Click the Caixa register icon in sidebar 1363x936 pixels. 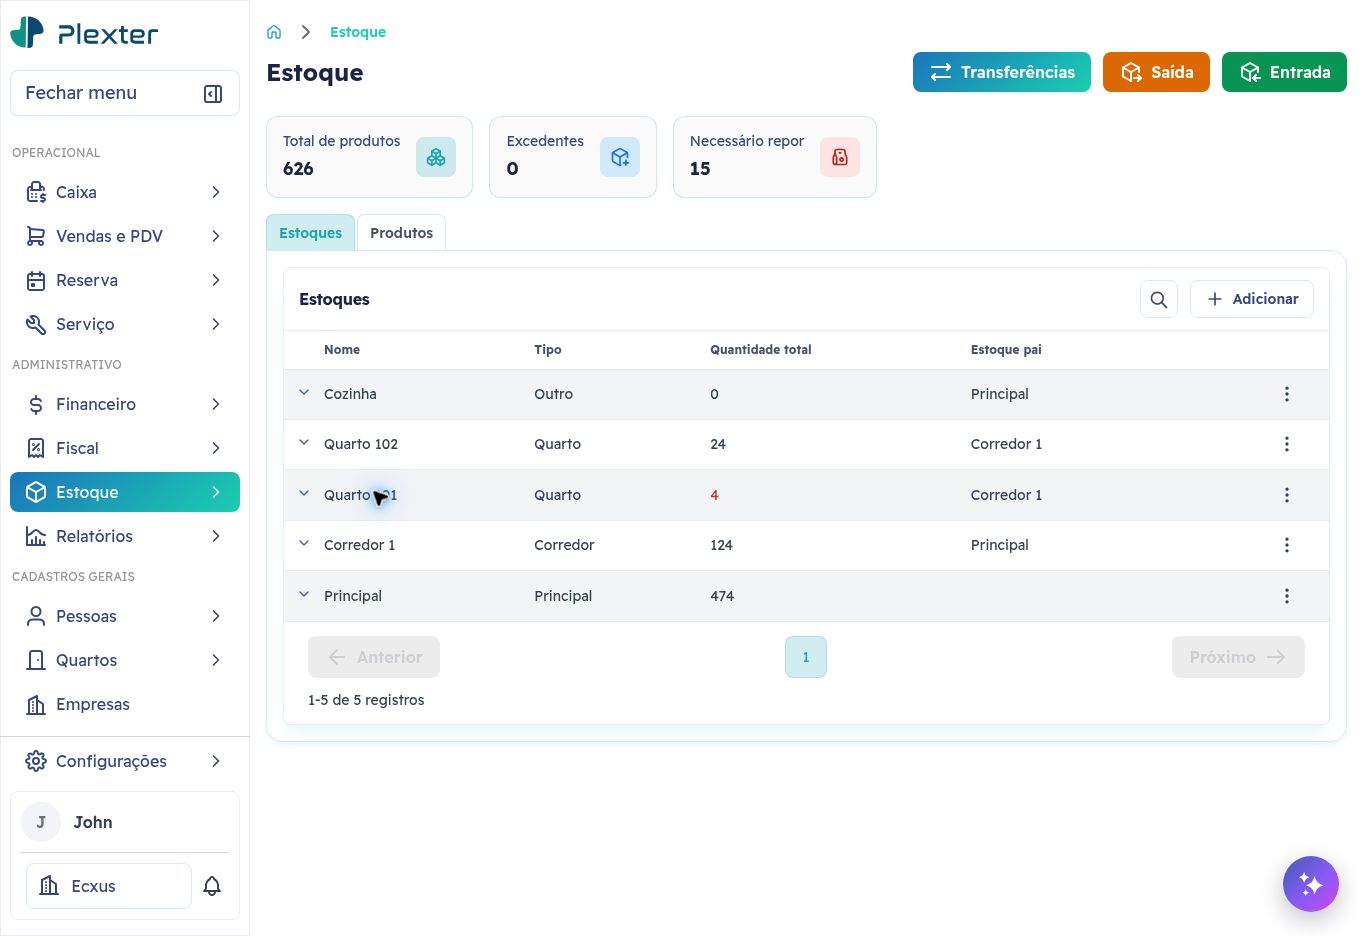click(36, 192)
